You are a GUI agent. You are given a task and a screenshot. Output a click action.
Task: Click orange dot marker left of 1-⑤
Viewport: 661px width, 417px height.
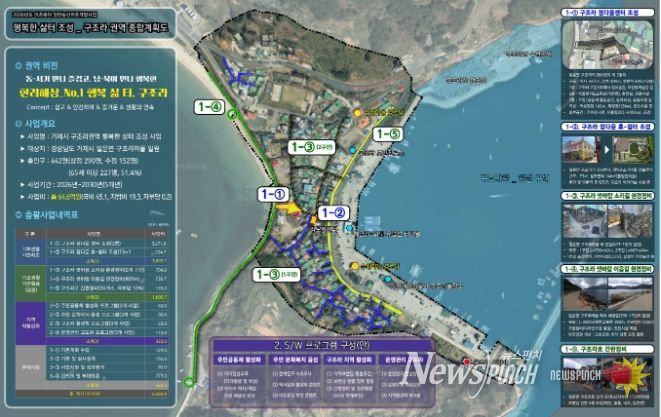coord(357,113)
